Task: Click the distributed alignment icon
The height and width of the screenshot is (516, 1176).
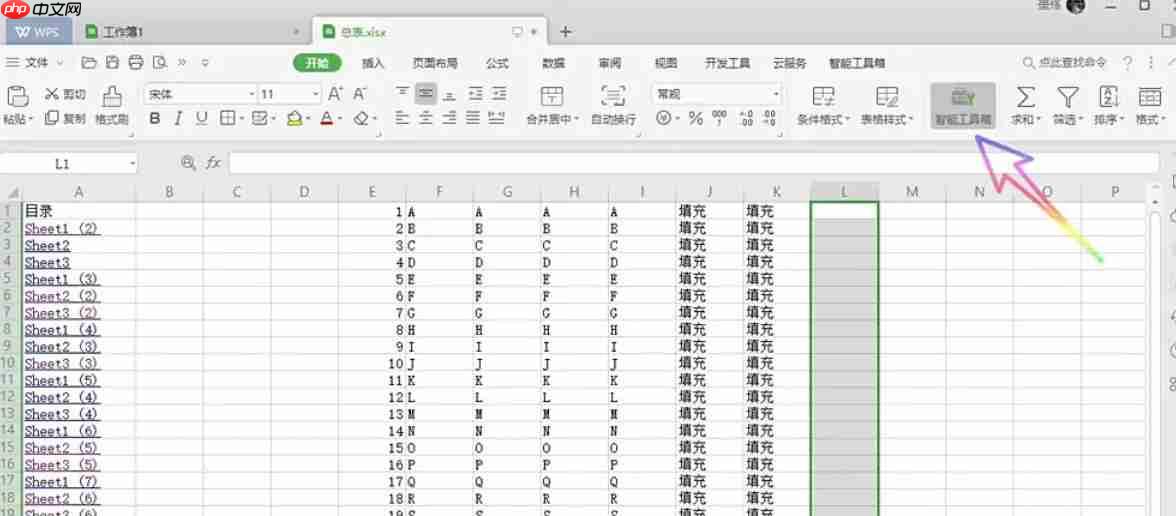Action: (x=496, y=118)
